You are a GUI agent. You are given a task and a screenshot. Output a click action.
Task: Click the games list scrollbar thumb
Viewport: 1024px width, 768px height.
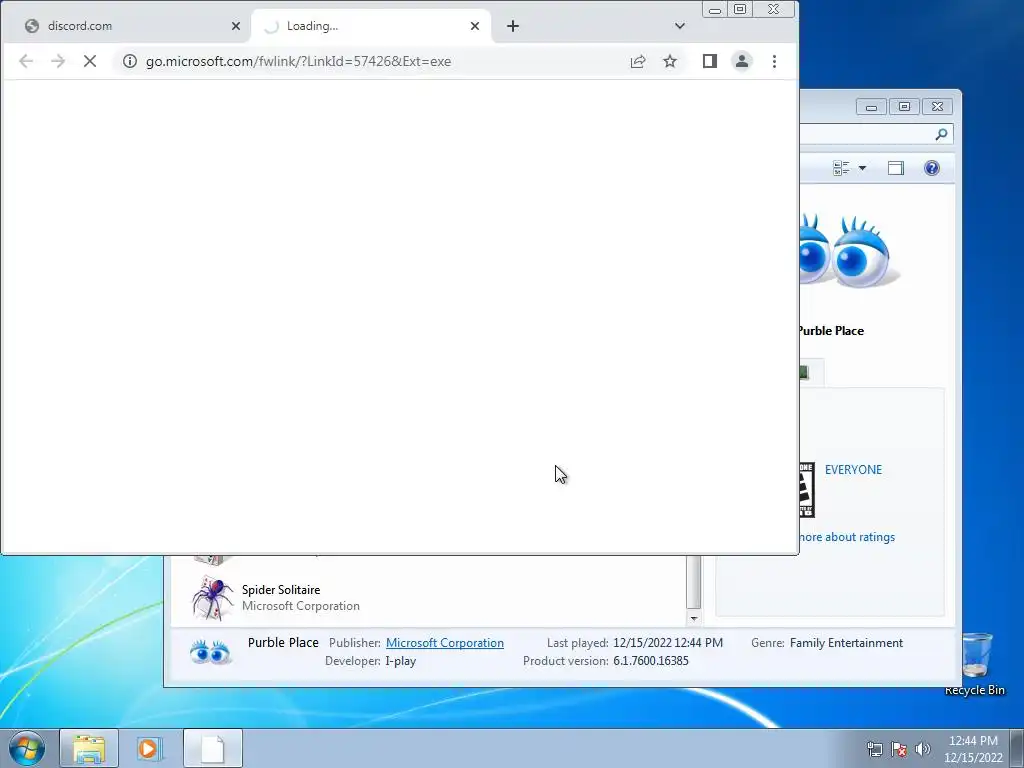pyautogui.click(x=694, y=581)
